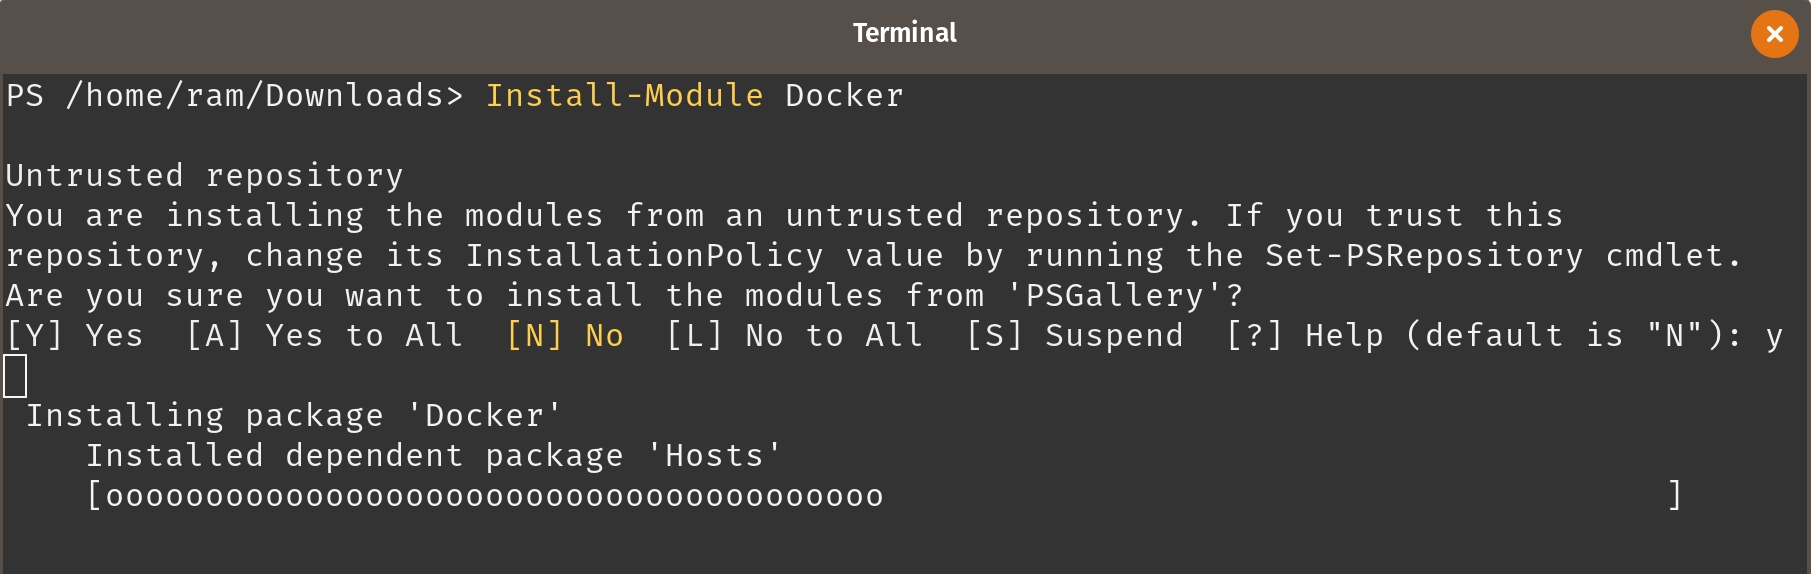The height and width of the screenshot is (574, 1811).
Task: Click the Install-Module command text
Action: click(624, 96)
